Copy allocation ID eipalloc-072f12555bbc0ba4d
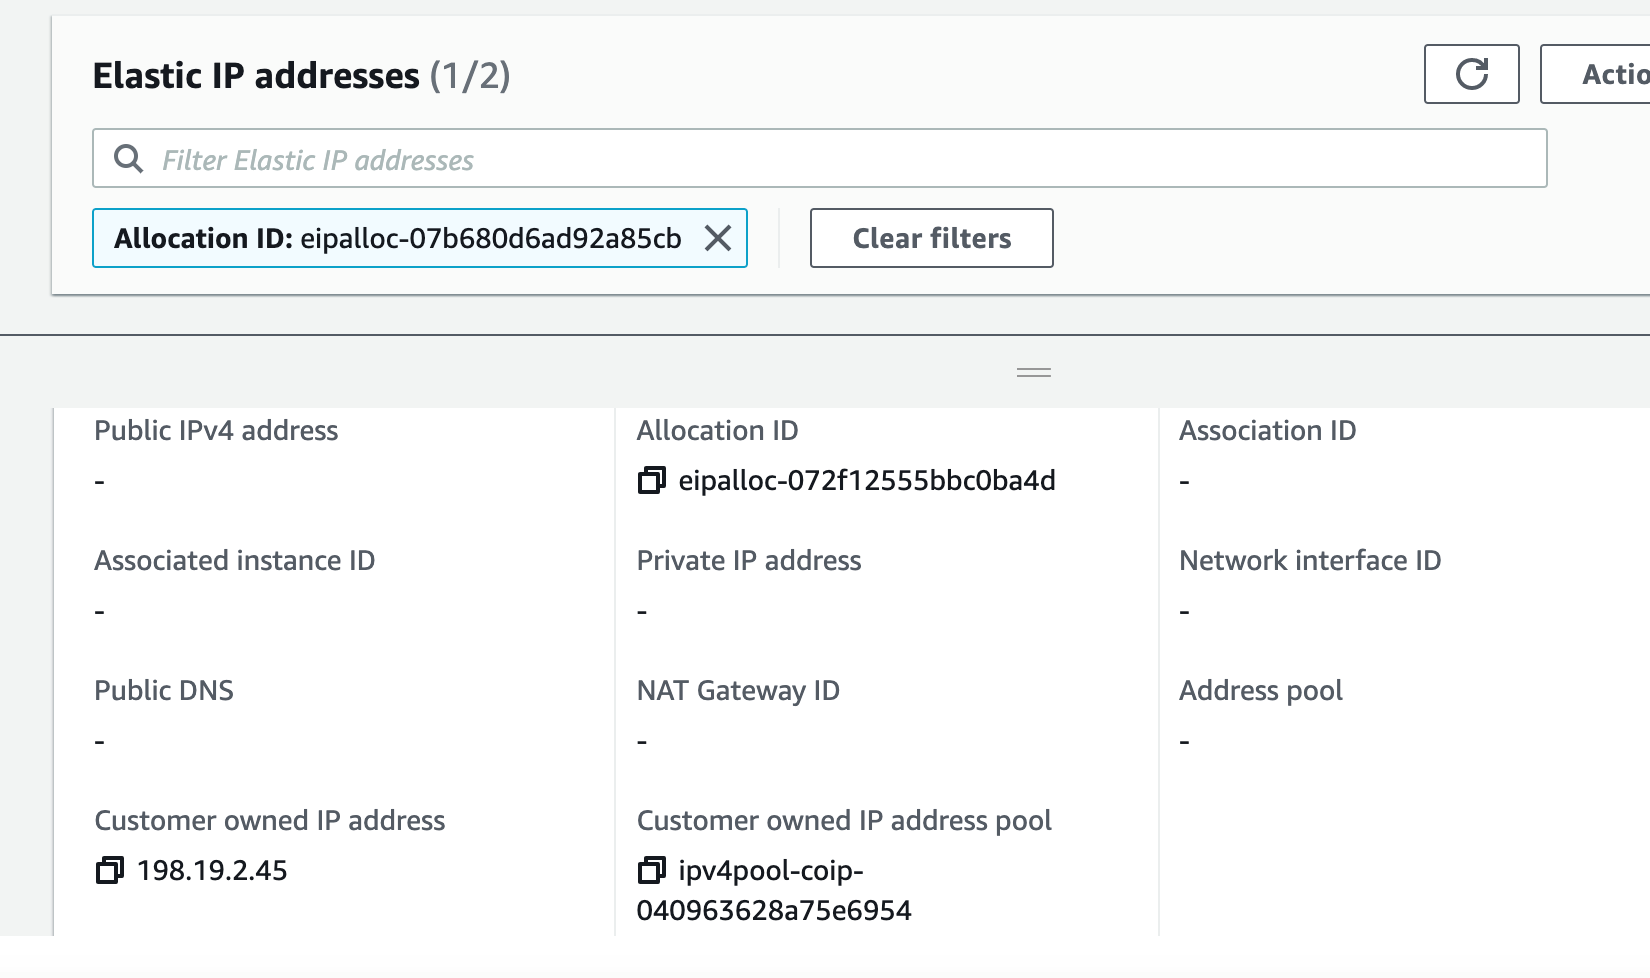Viewport: 1650px width, 978px height. click(652, 480)
